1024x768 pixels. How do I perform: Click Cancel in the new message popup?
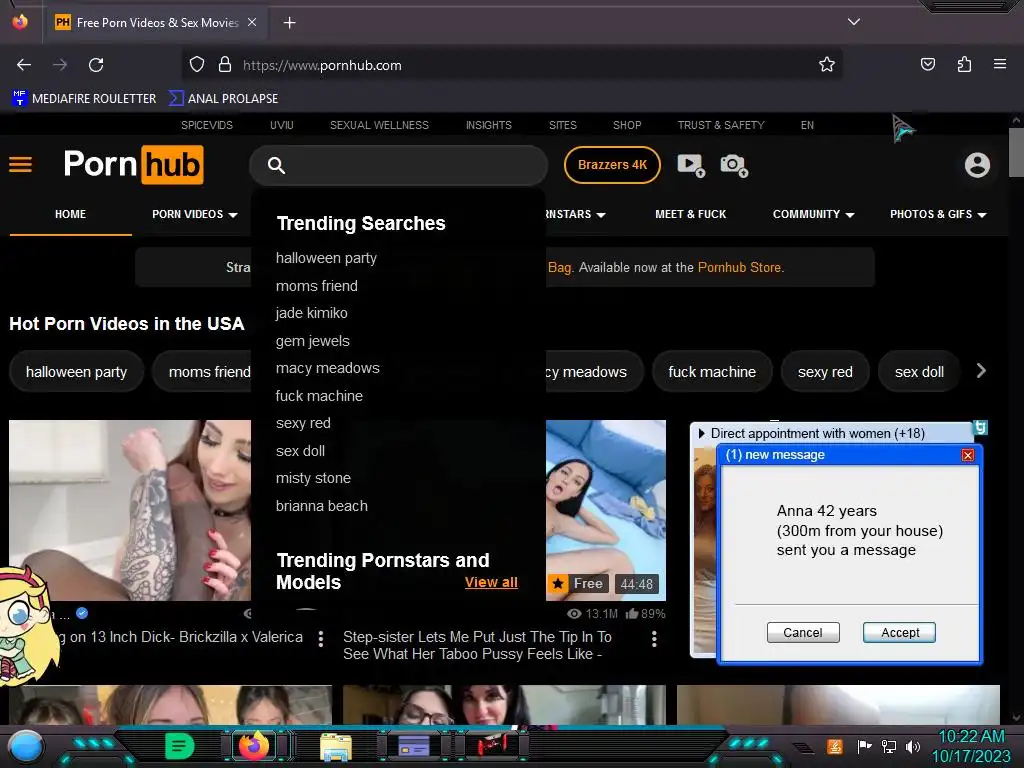point(803,632)
